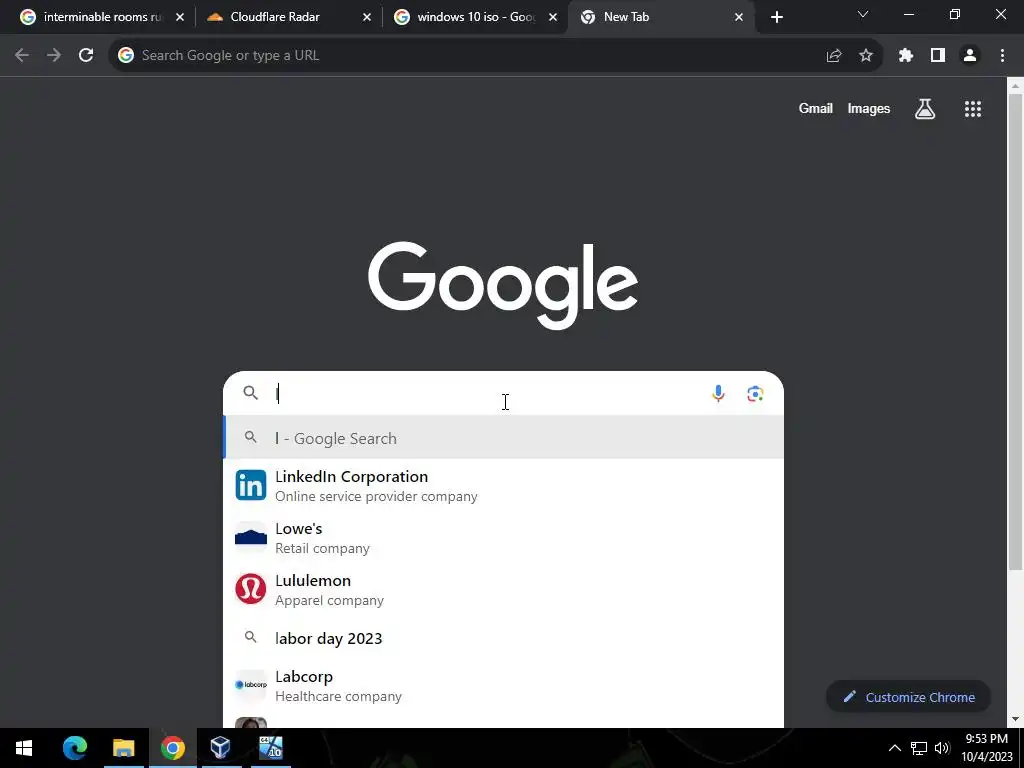Select the Lululemon suggestion

coord(504,590)
